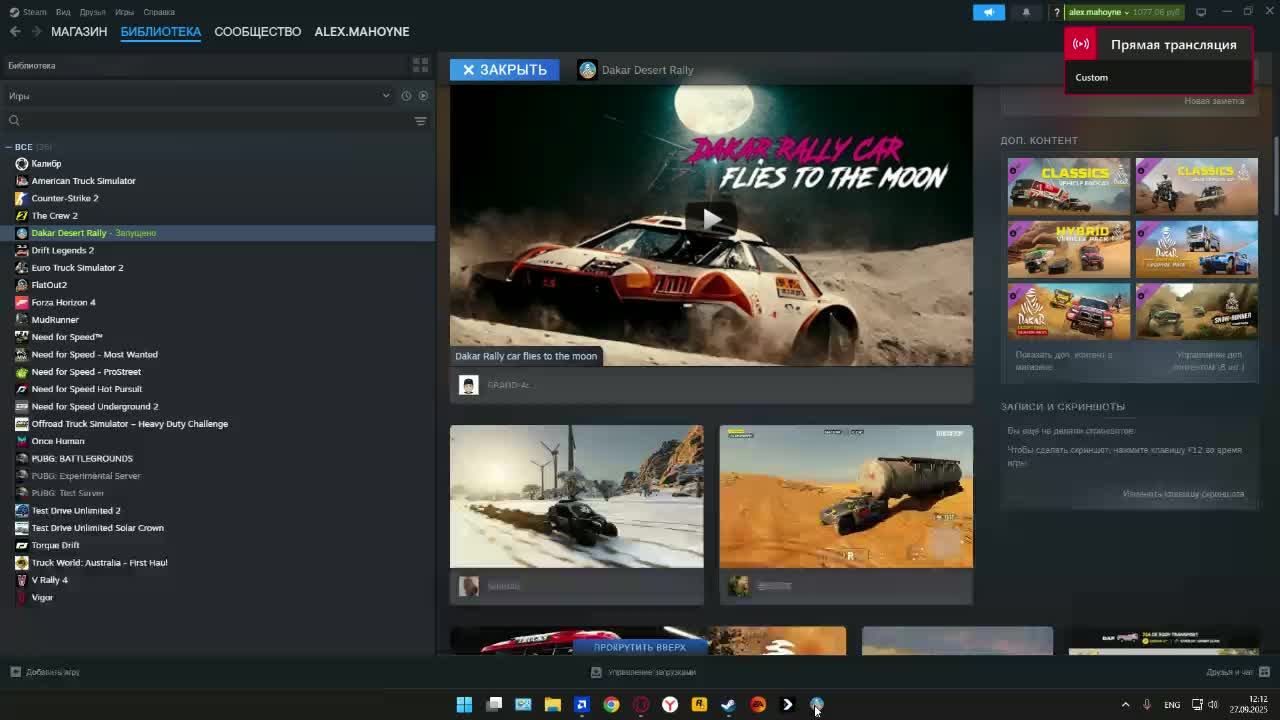Open the Windows Start menu

(464, 705)
